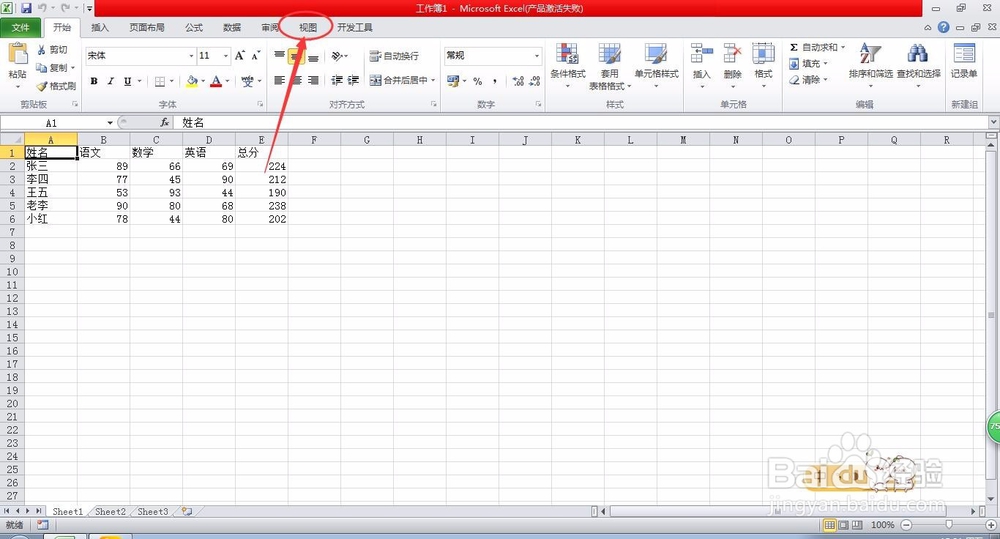Toggle center text alignment

(296, 80)
